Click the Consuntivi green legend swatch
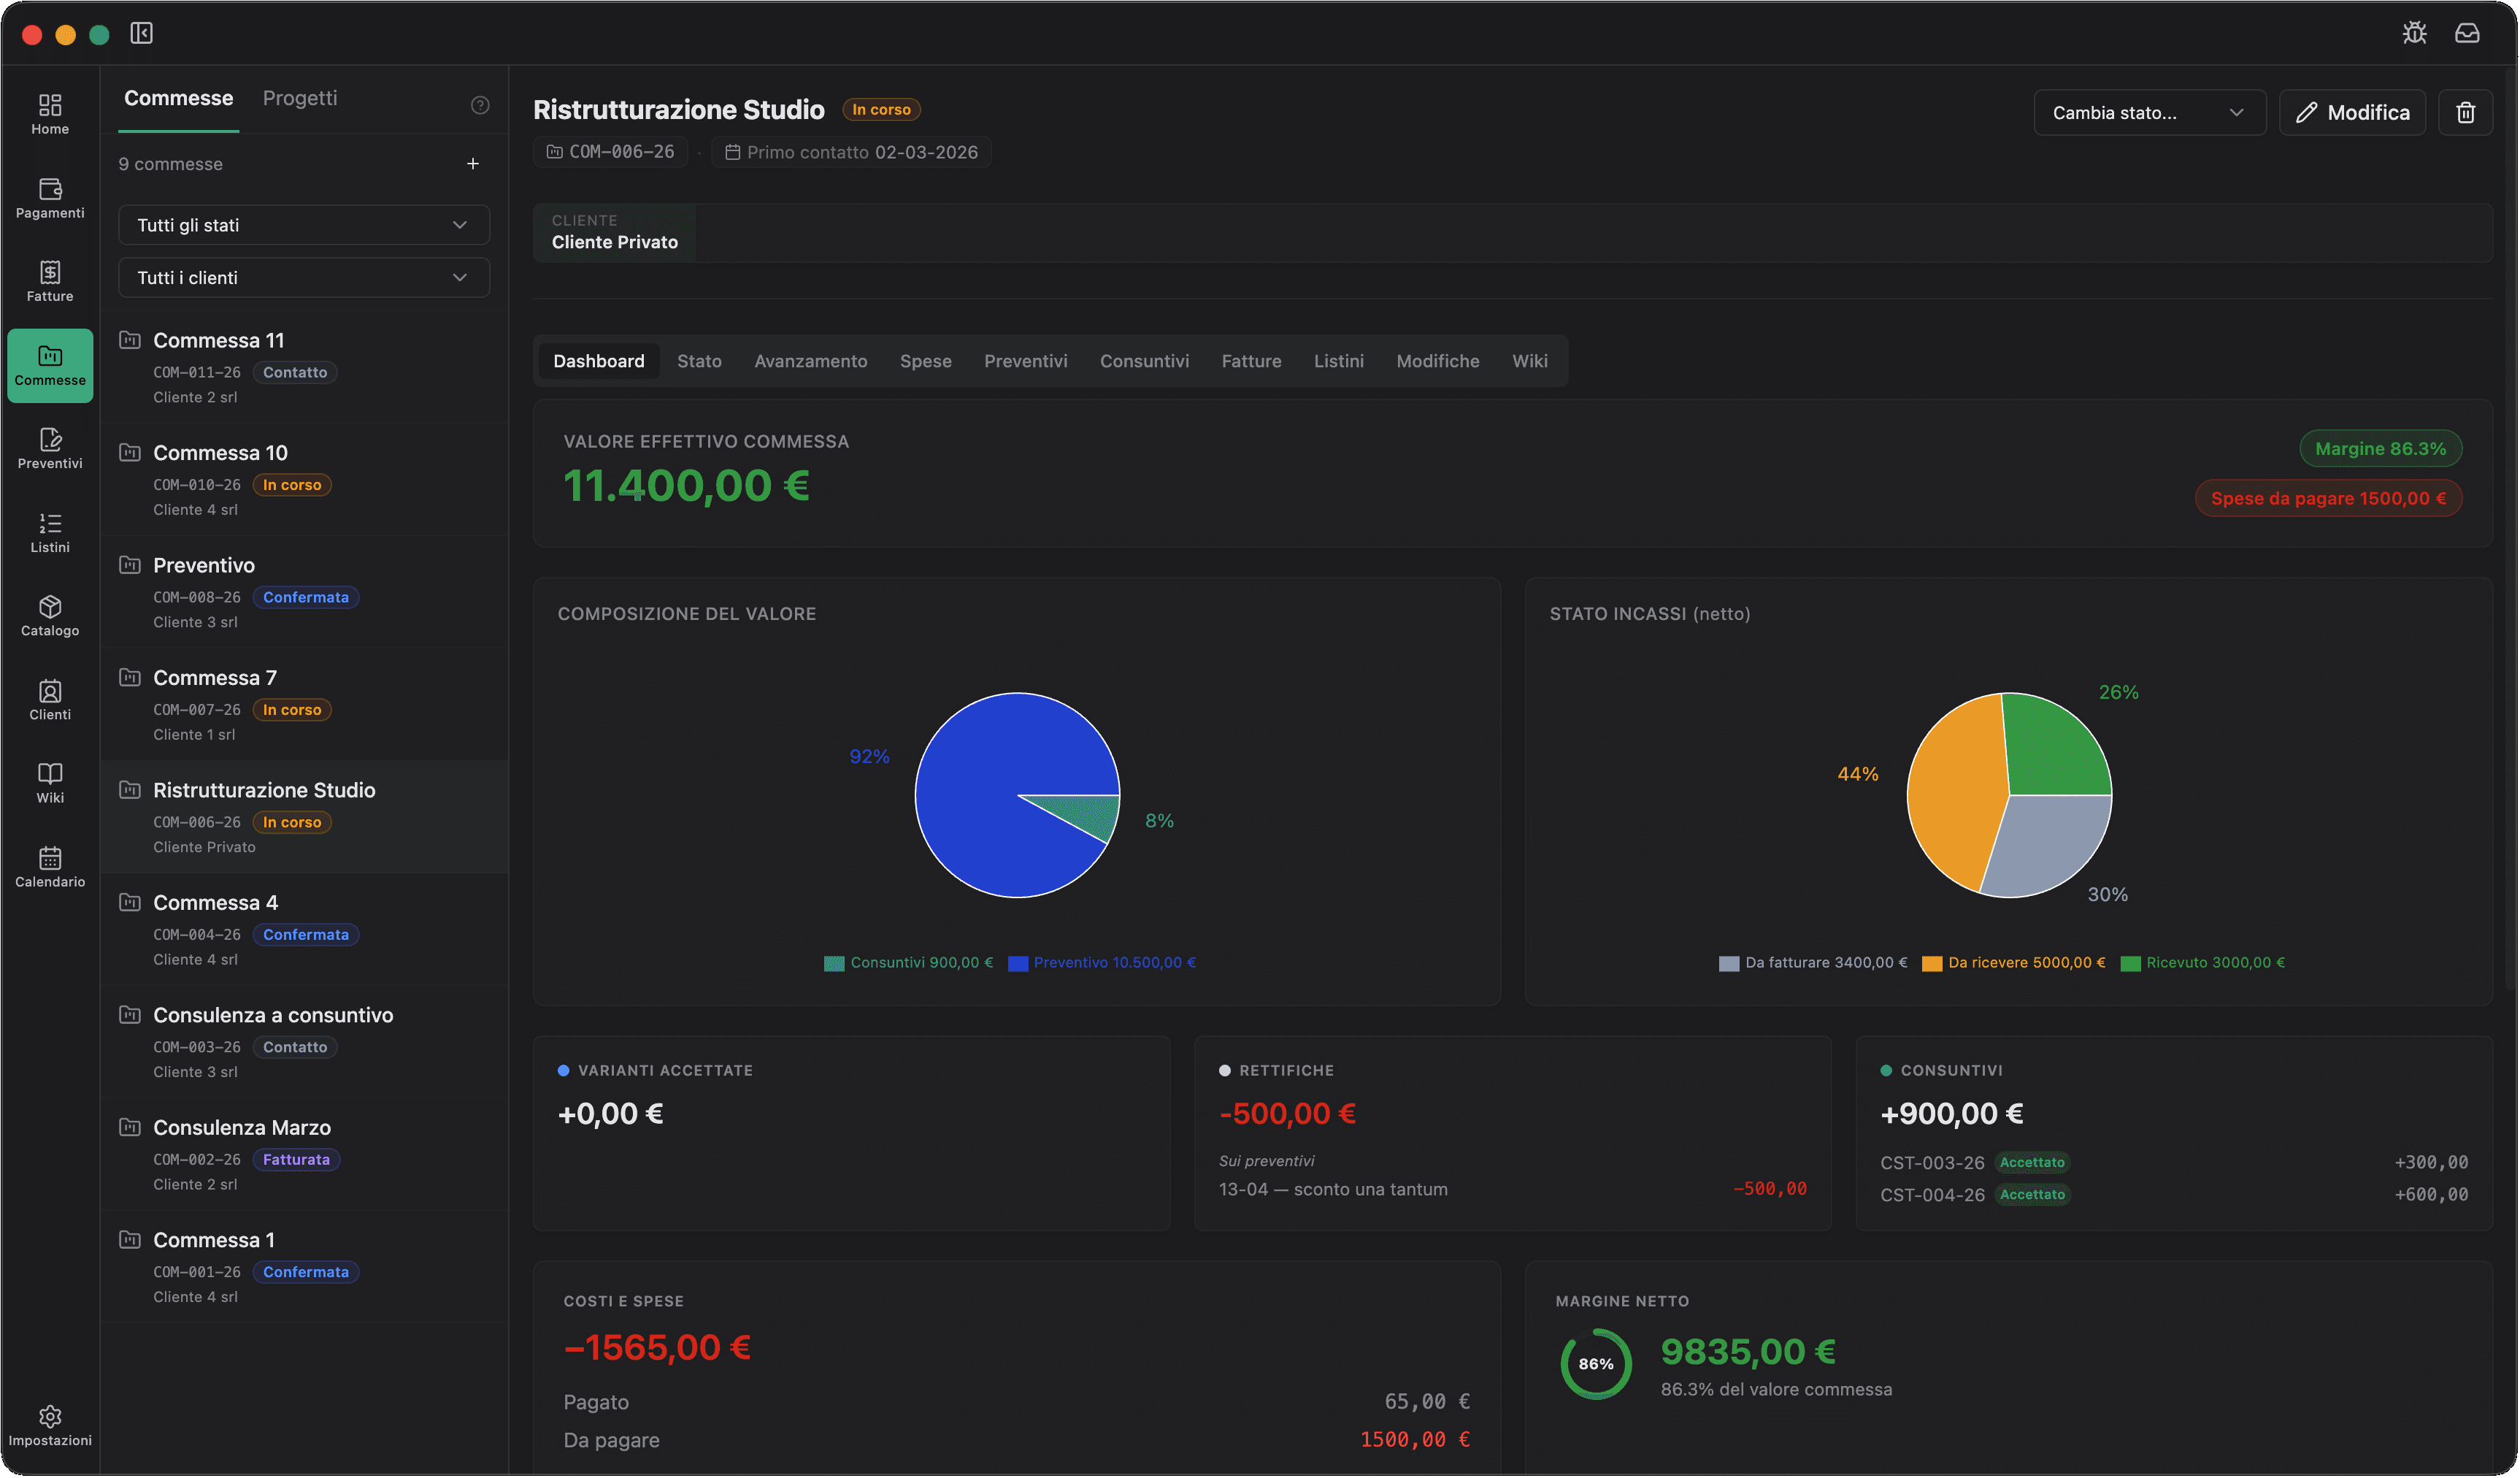This screenshot has width=2520, height=1478. coord(834,964)
